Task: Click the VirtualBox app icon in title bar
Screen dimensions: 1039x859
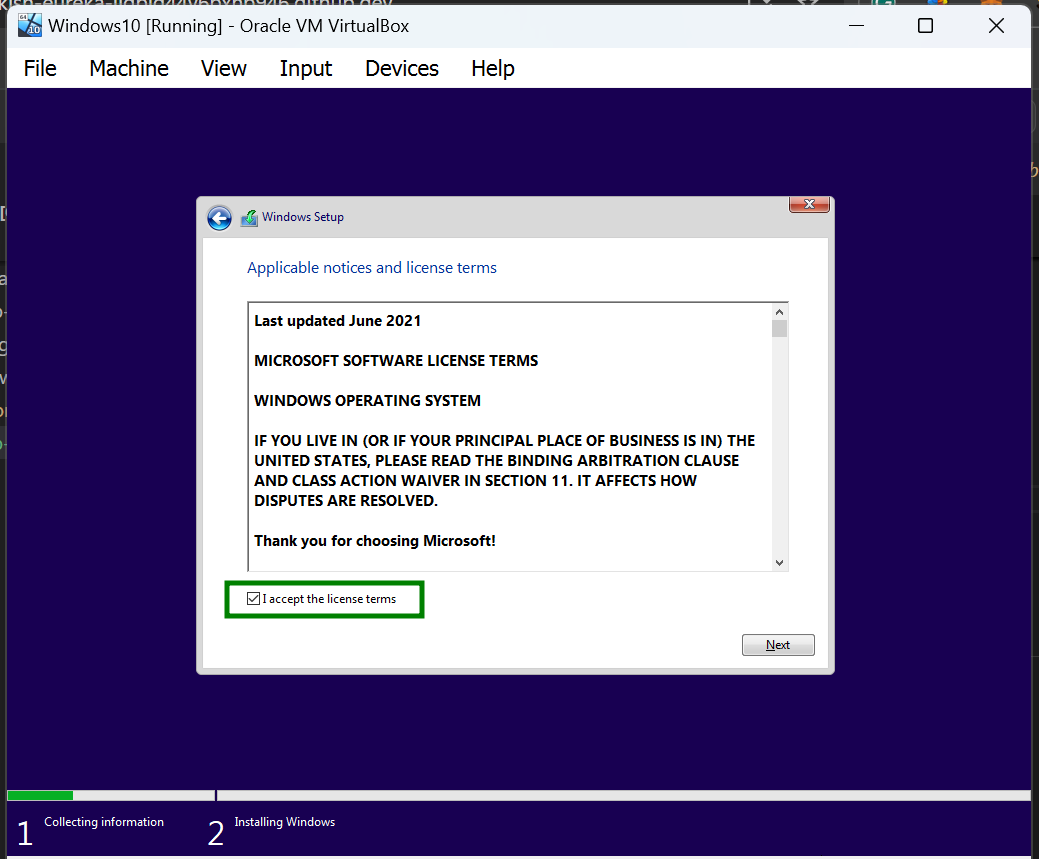Action: (x=30, y=25)
